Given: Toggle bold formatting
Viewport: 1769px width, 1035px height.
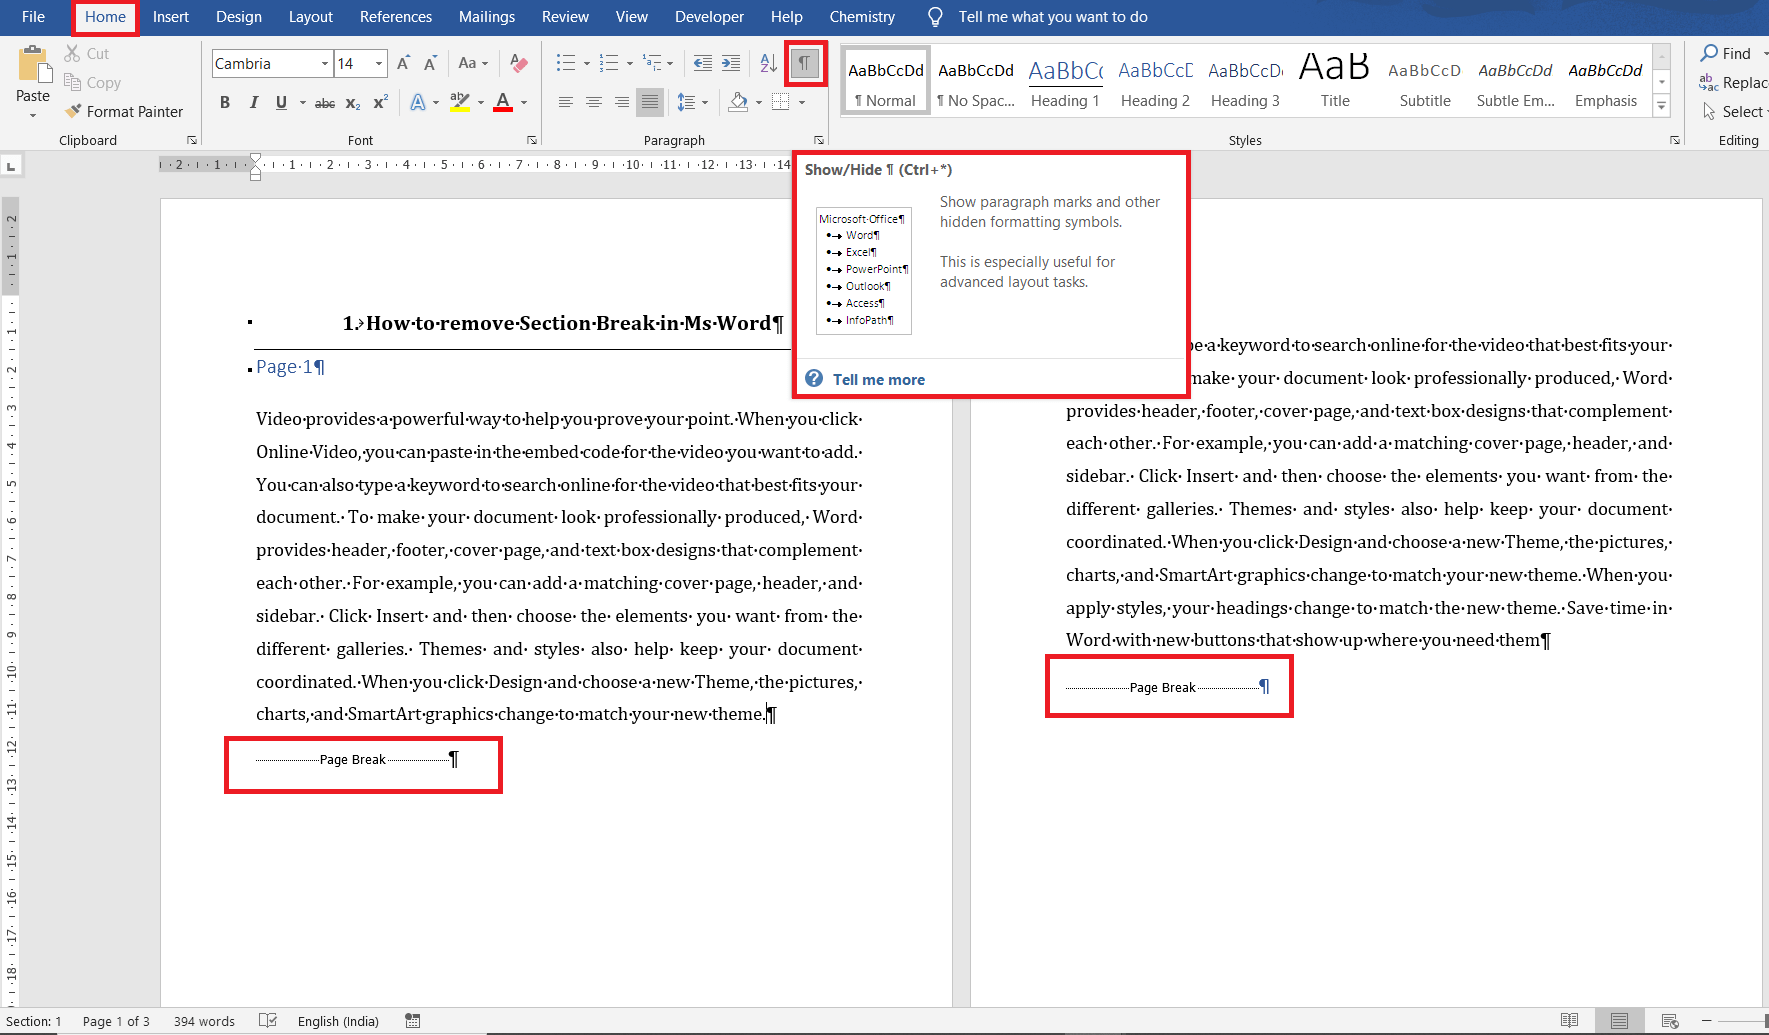Looking at the screenshot, I should pos(224,102).
